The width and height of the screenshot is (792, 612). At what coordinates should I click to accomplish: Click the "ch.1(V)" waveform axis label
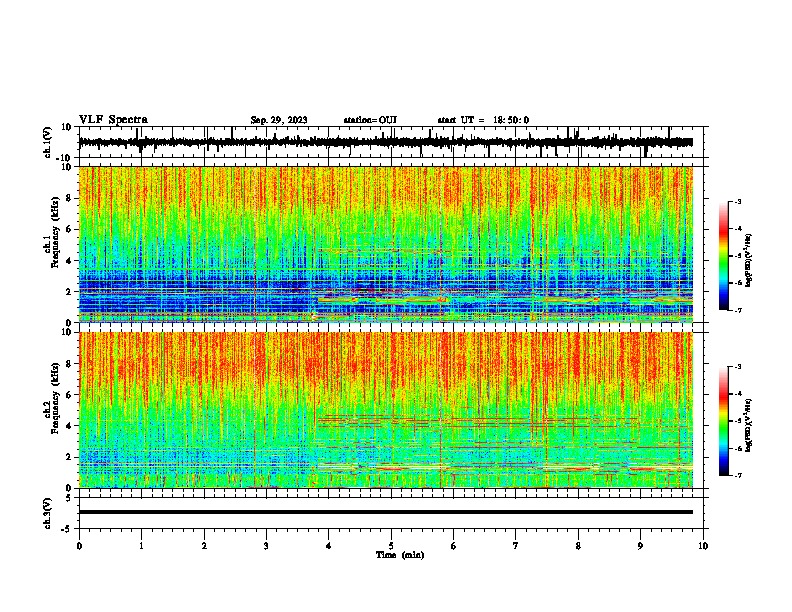[x=48, y=142]
